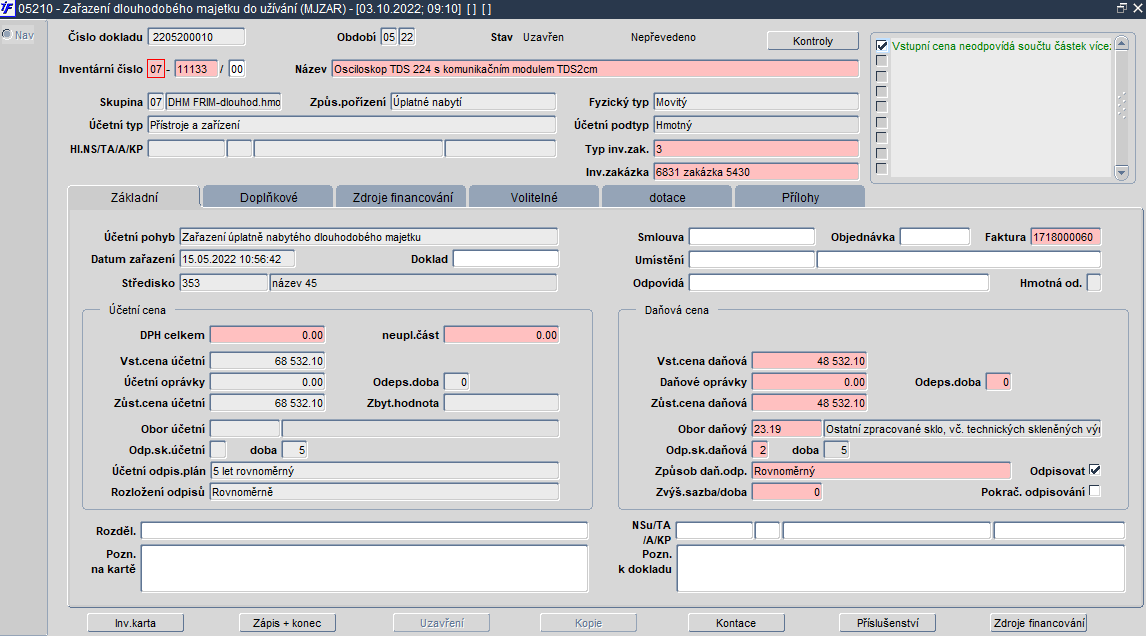Viewport: 1146px width, 636px height.
Task: Click Způsob daň.odp. field Rovnoměrný
Action: 881,471
